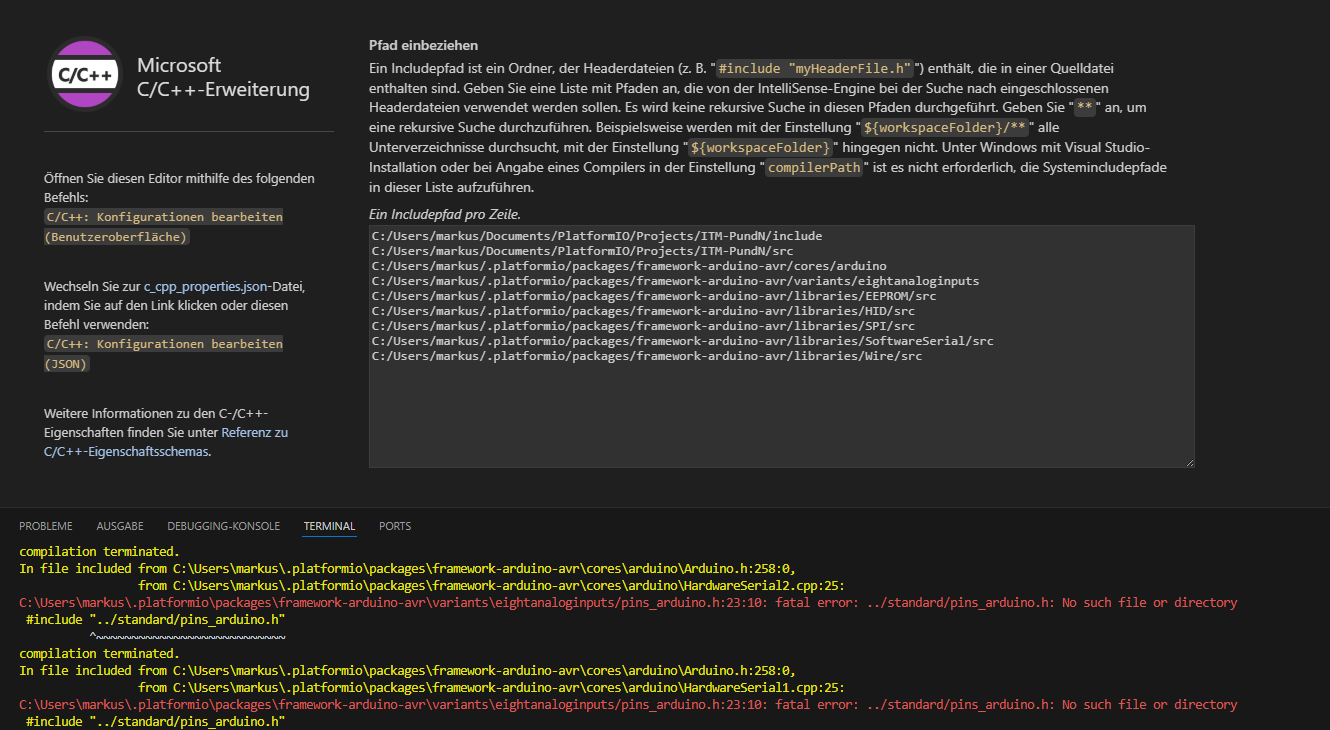Activate the TERMINAL tab
This screenshot has width=1330, height=730.
click(329, 526)
